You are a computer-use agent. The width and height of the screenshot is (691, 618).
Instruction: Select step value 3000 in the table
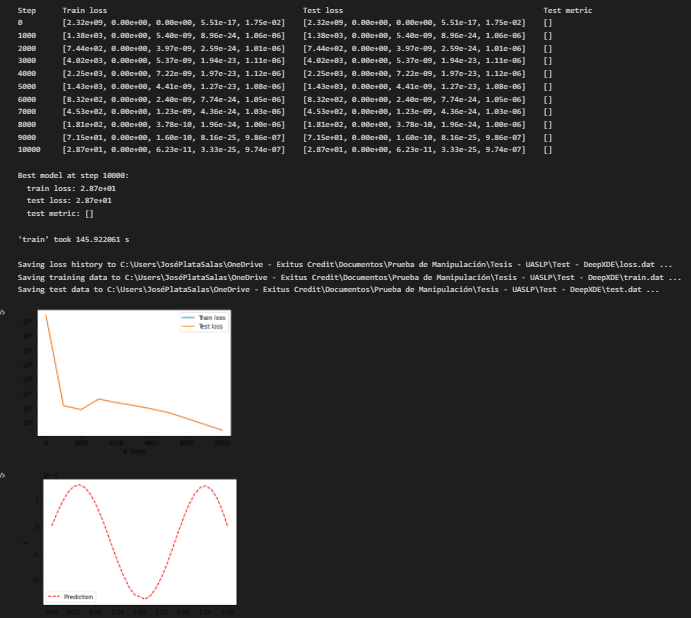pyautogui.click(x=27, y=60)
